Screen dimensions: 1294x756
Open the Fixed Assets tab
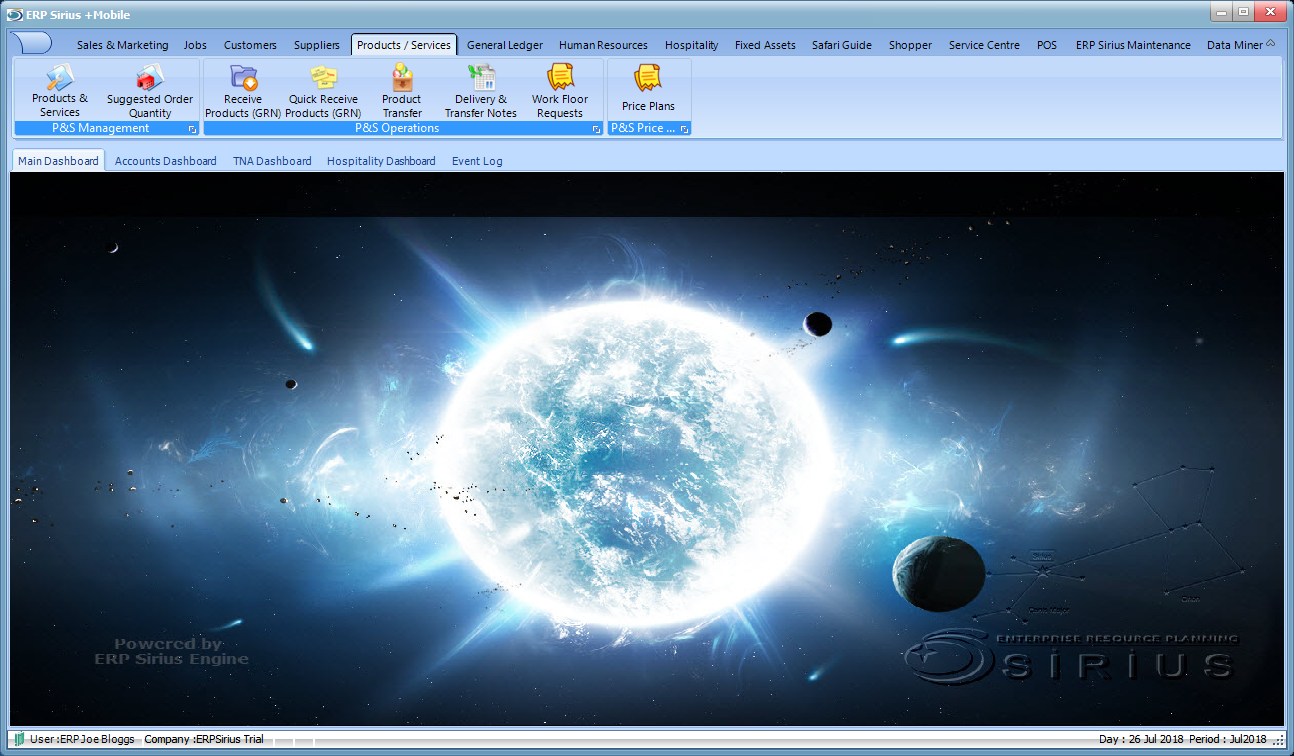tap(765, 45)
